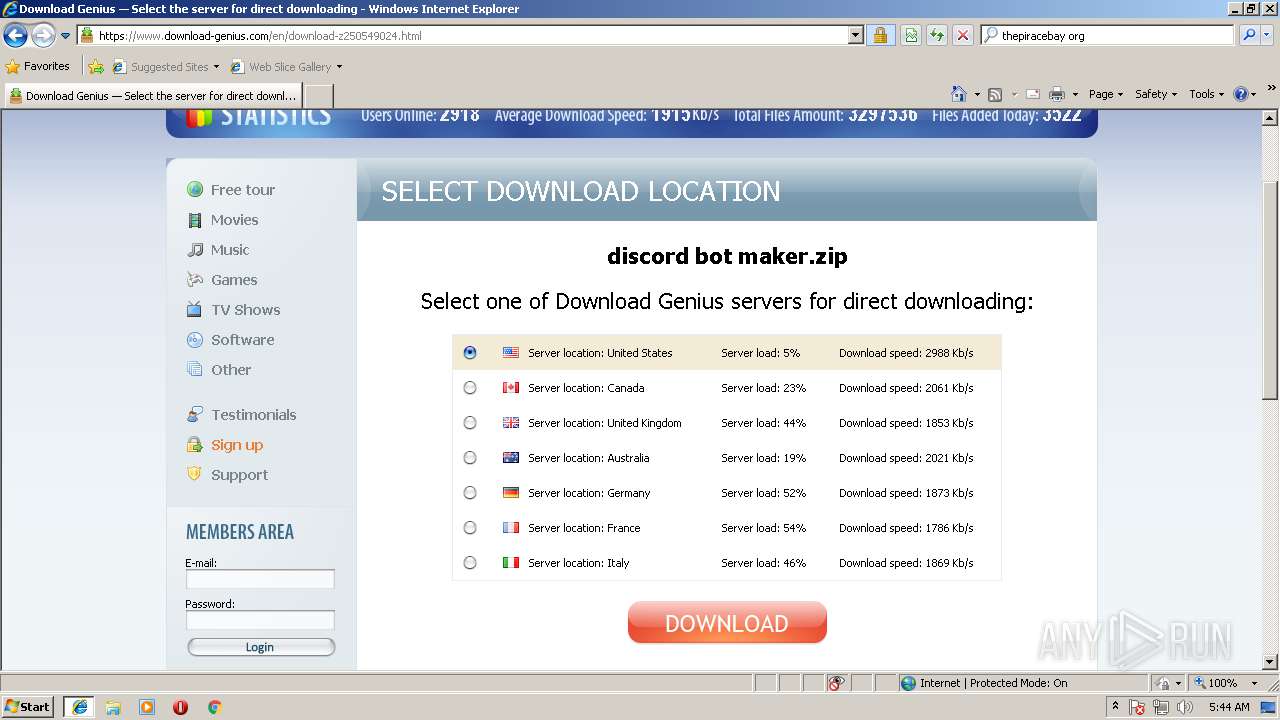This screenshot has height=720, width=1280.
Task: Open the Testimonials link
Action: coord(253,415)
